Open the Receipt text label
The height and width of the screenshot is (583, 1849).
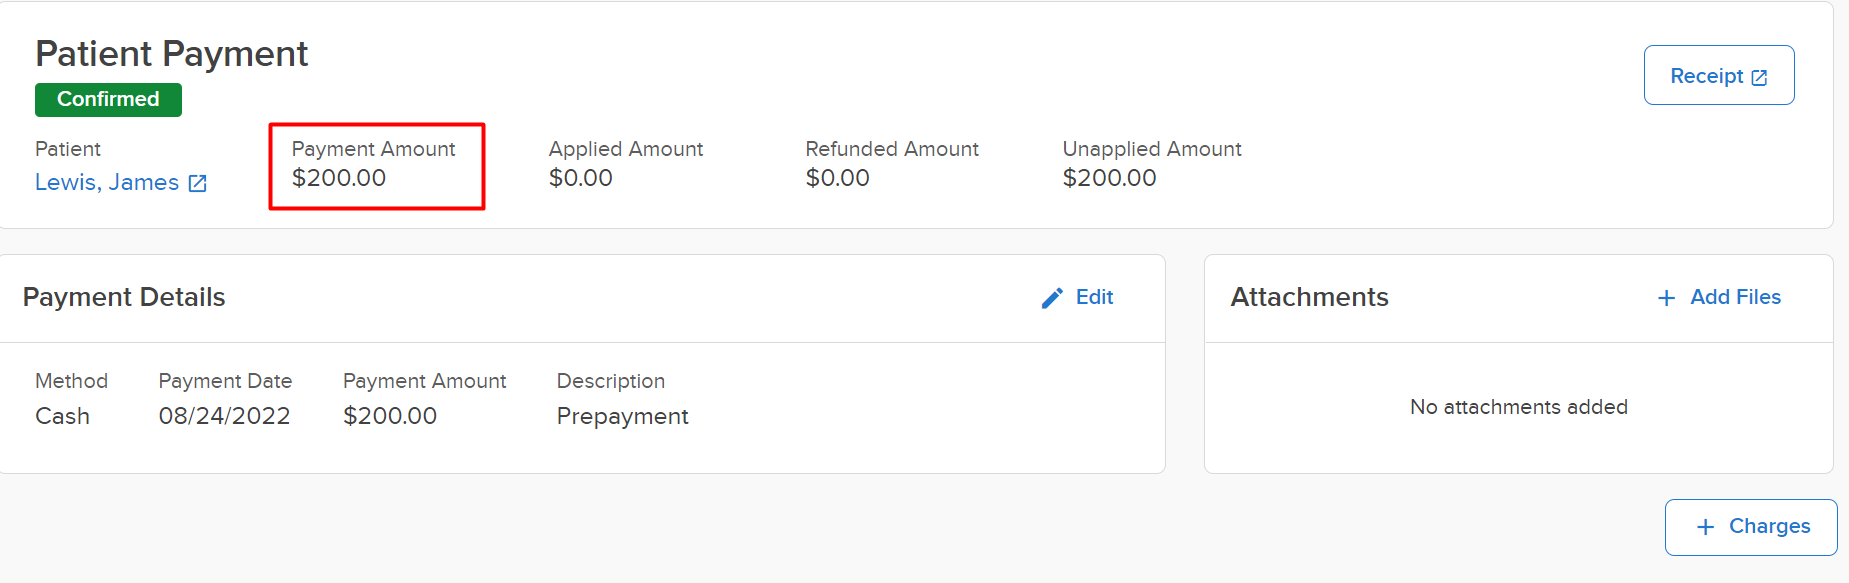pyautogui.click(x=1706, y=76)
